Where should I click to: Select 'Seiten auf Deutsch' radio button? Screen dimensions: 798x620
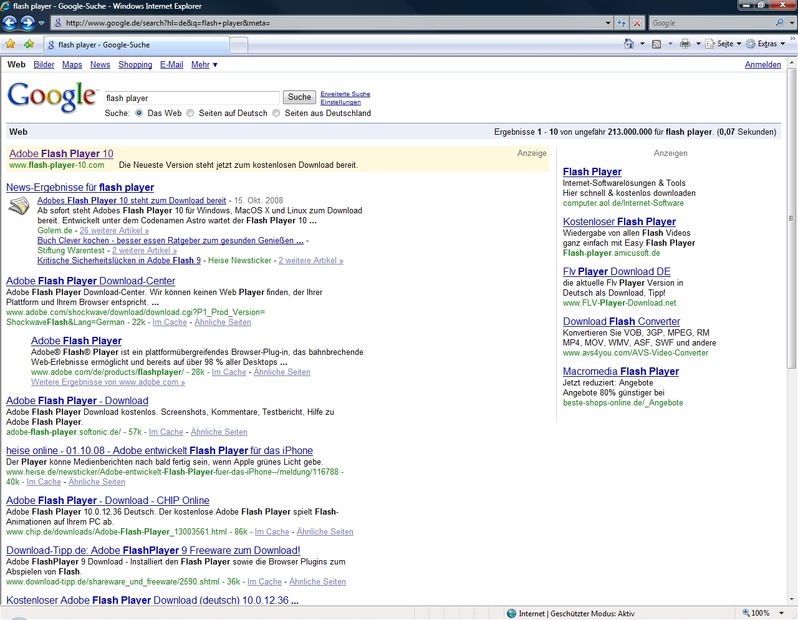(190, 113)
